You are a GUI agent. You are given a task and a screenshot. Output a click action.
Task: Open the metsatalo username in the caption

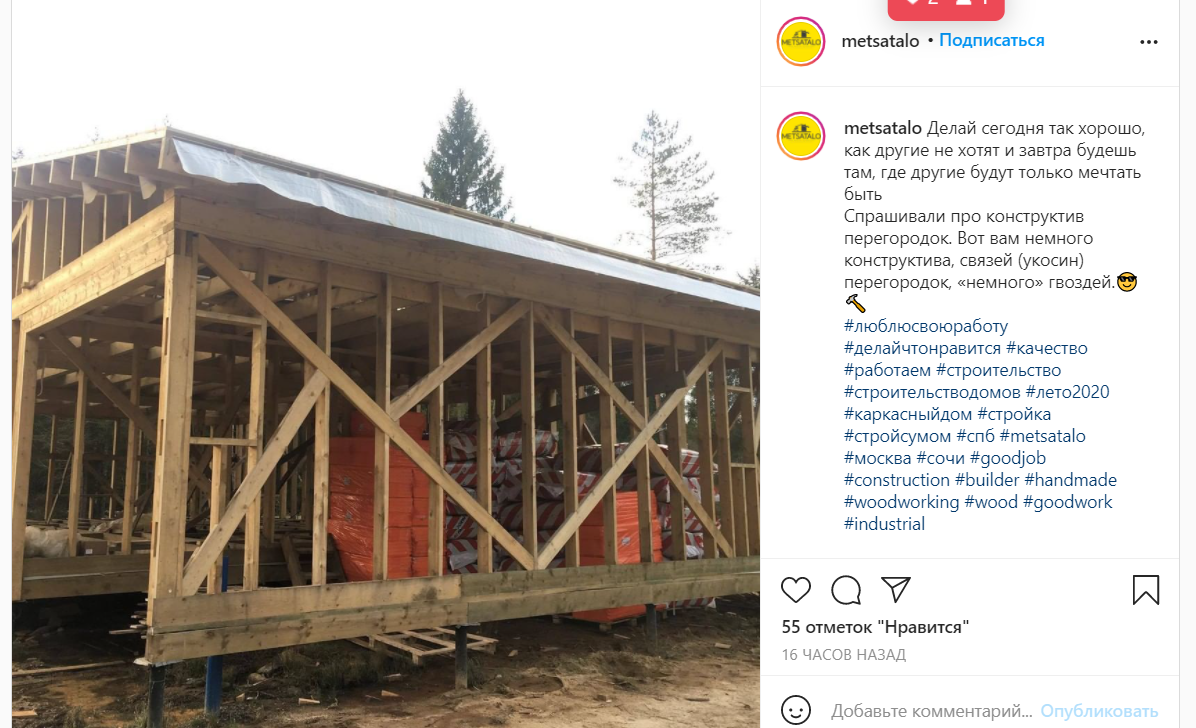(x=883, y=128)
